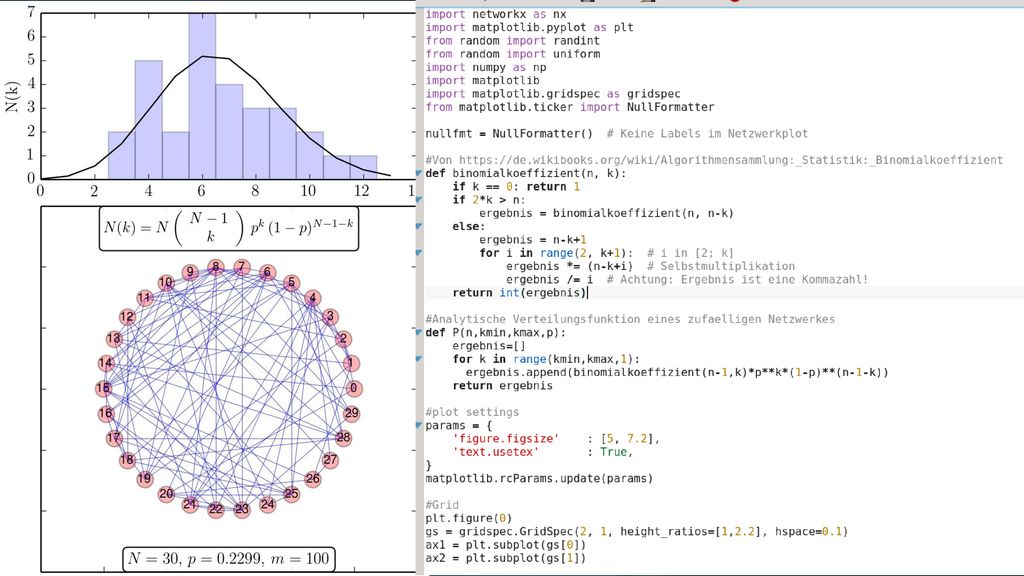
Task: Click the comment '#Analytische Verteilungsfunktion eines zufaelligen Netzwerkes'
Action: (630, 319)
